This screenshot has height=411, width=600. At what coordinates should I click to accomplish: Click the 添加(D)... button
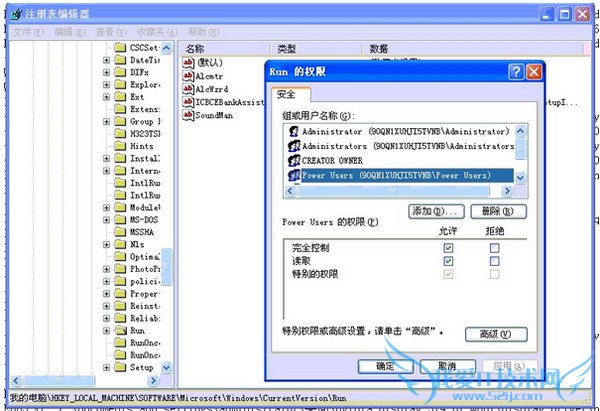point(436,211)
